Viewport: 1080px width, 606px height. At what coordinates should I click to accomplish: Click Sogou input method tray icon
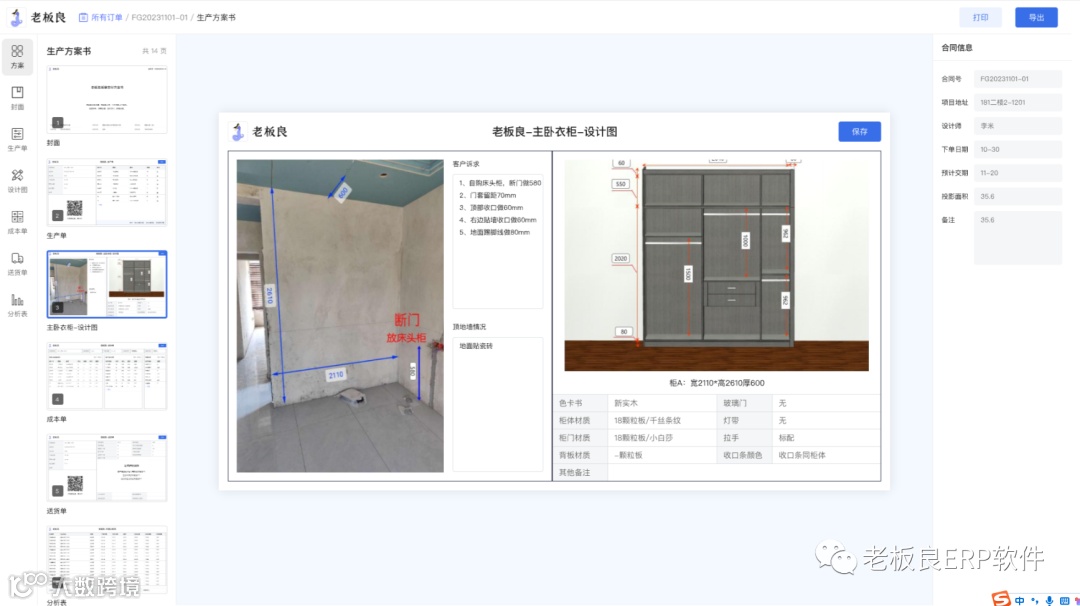(x=1000, y=598)
